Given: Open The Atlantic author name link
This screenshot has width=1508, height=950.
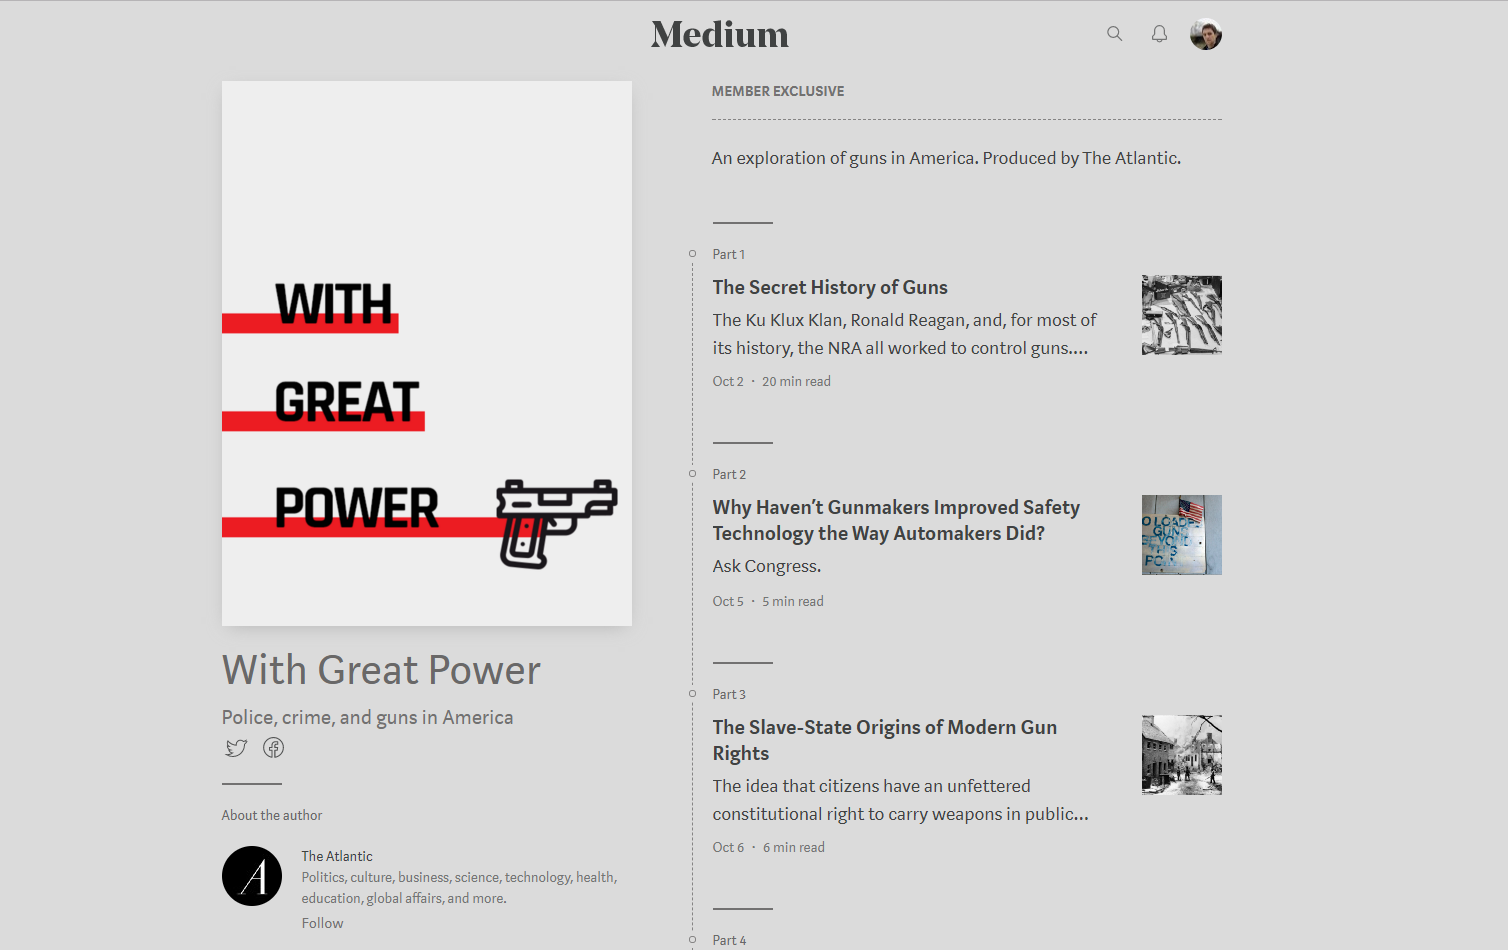Looking at the screenshot, I should (337, 856).
